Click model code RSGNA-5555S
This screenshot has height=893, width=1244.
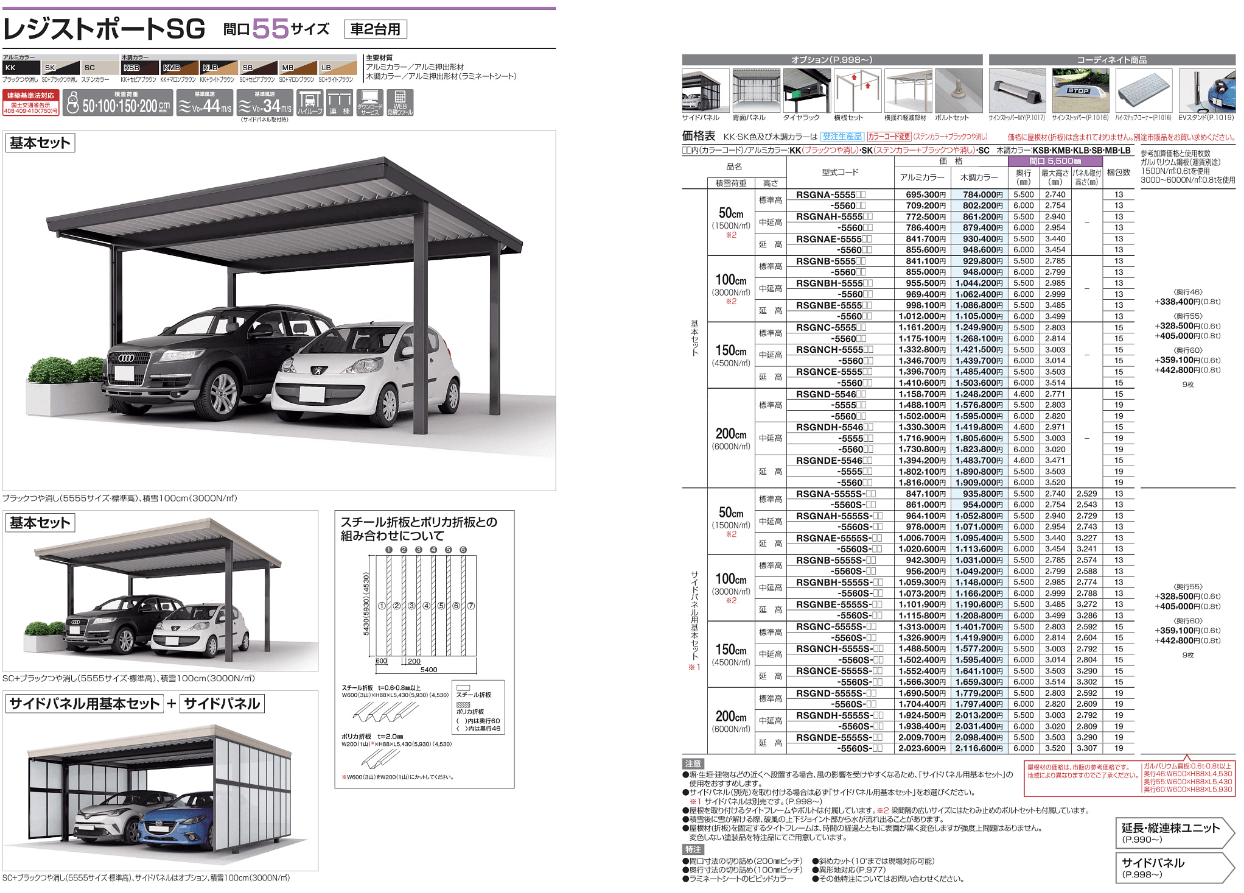pos(839,494)
